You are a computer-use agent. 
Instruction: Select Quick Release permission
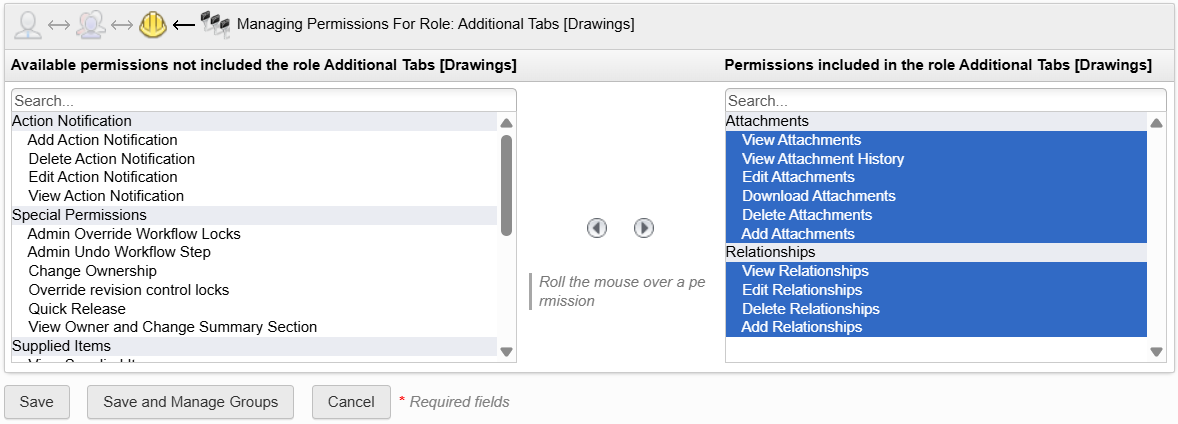click(77, 309)
